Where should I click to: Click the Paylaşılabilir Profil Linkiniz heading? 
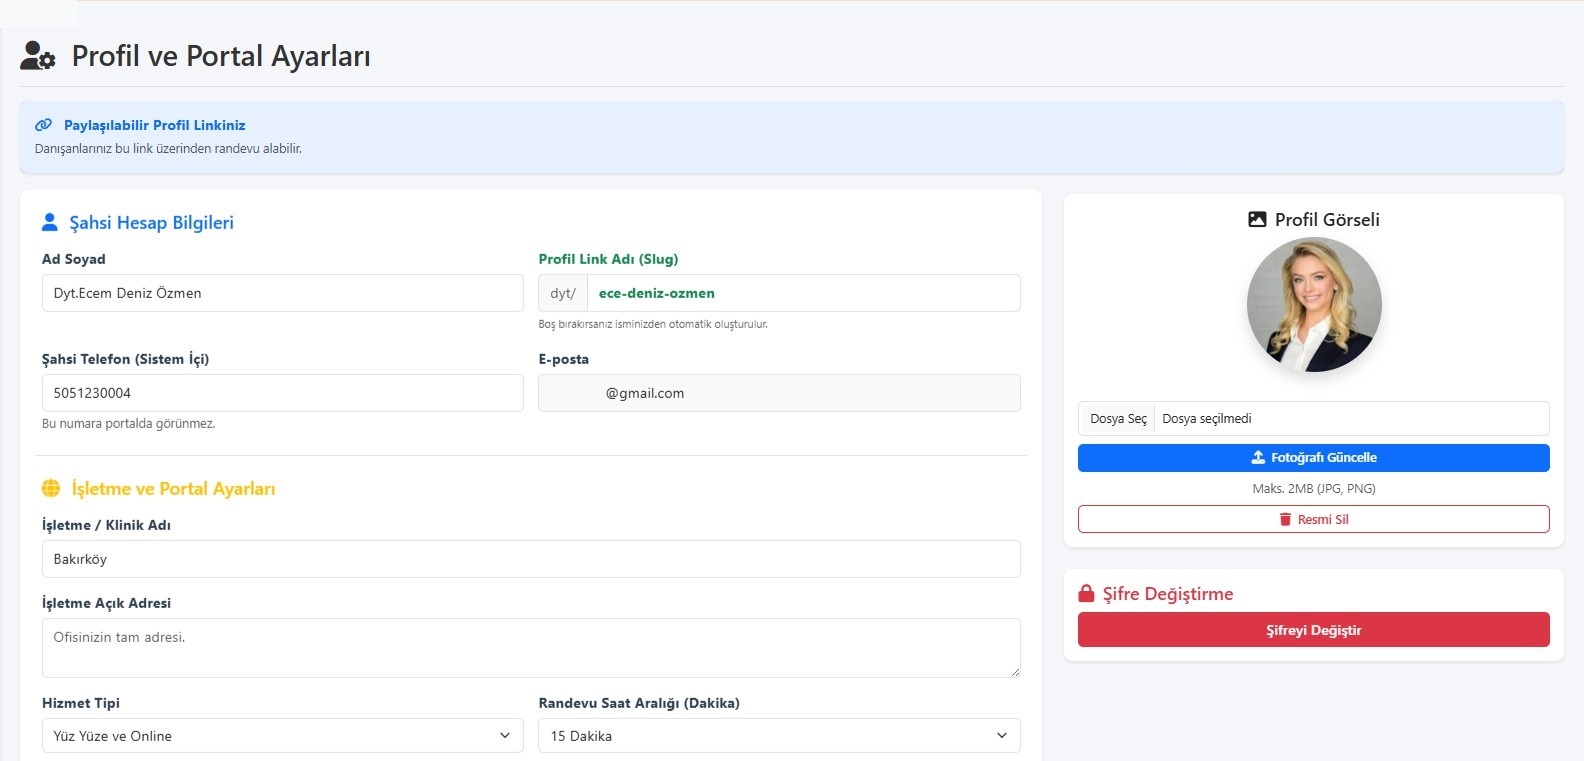(154, 125)
